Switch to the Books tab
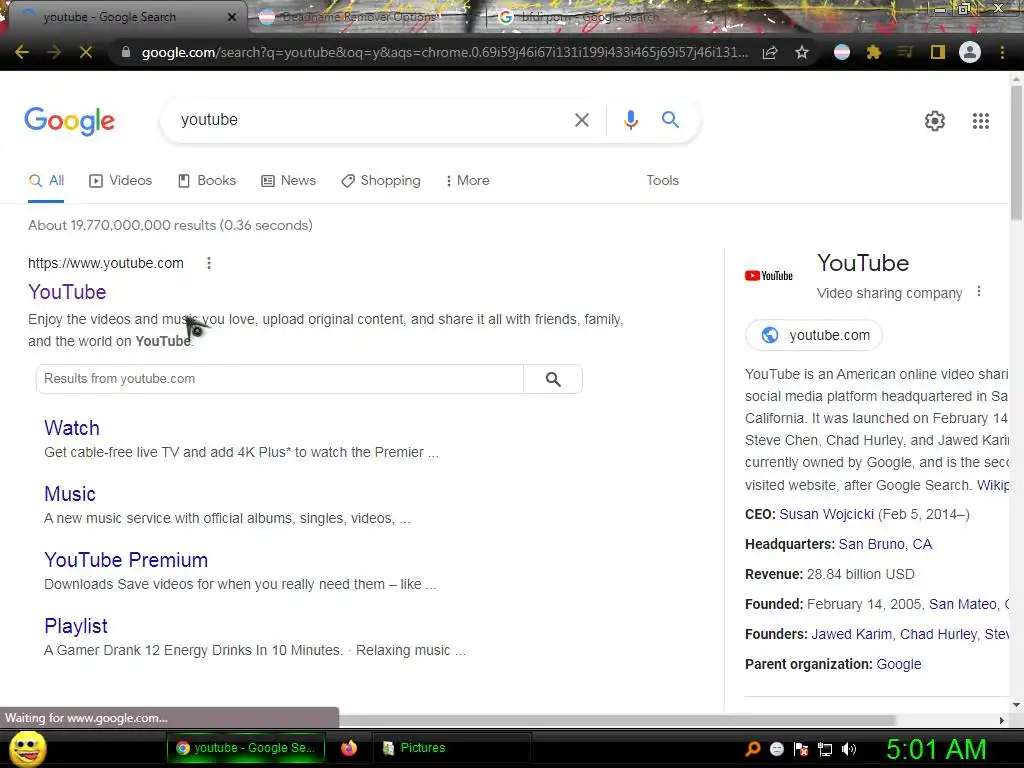1024x768 pixels. click(x=207, y=181)
